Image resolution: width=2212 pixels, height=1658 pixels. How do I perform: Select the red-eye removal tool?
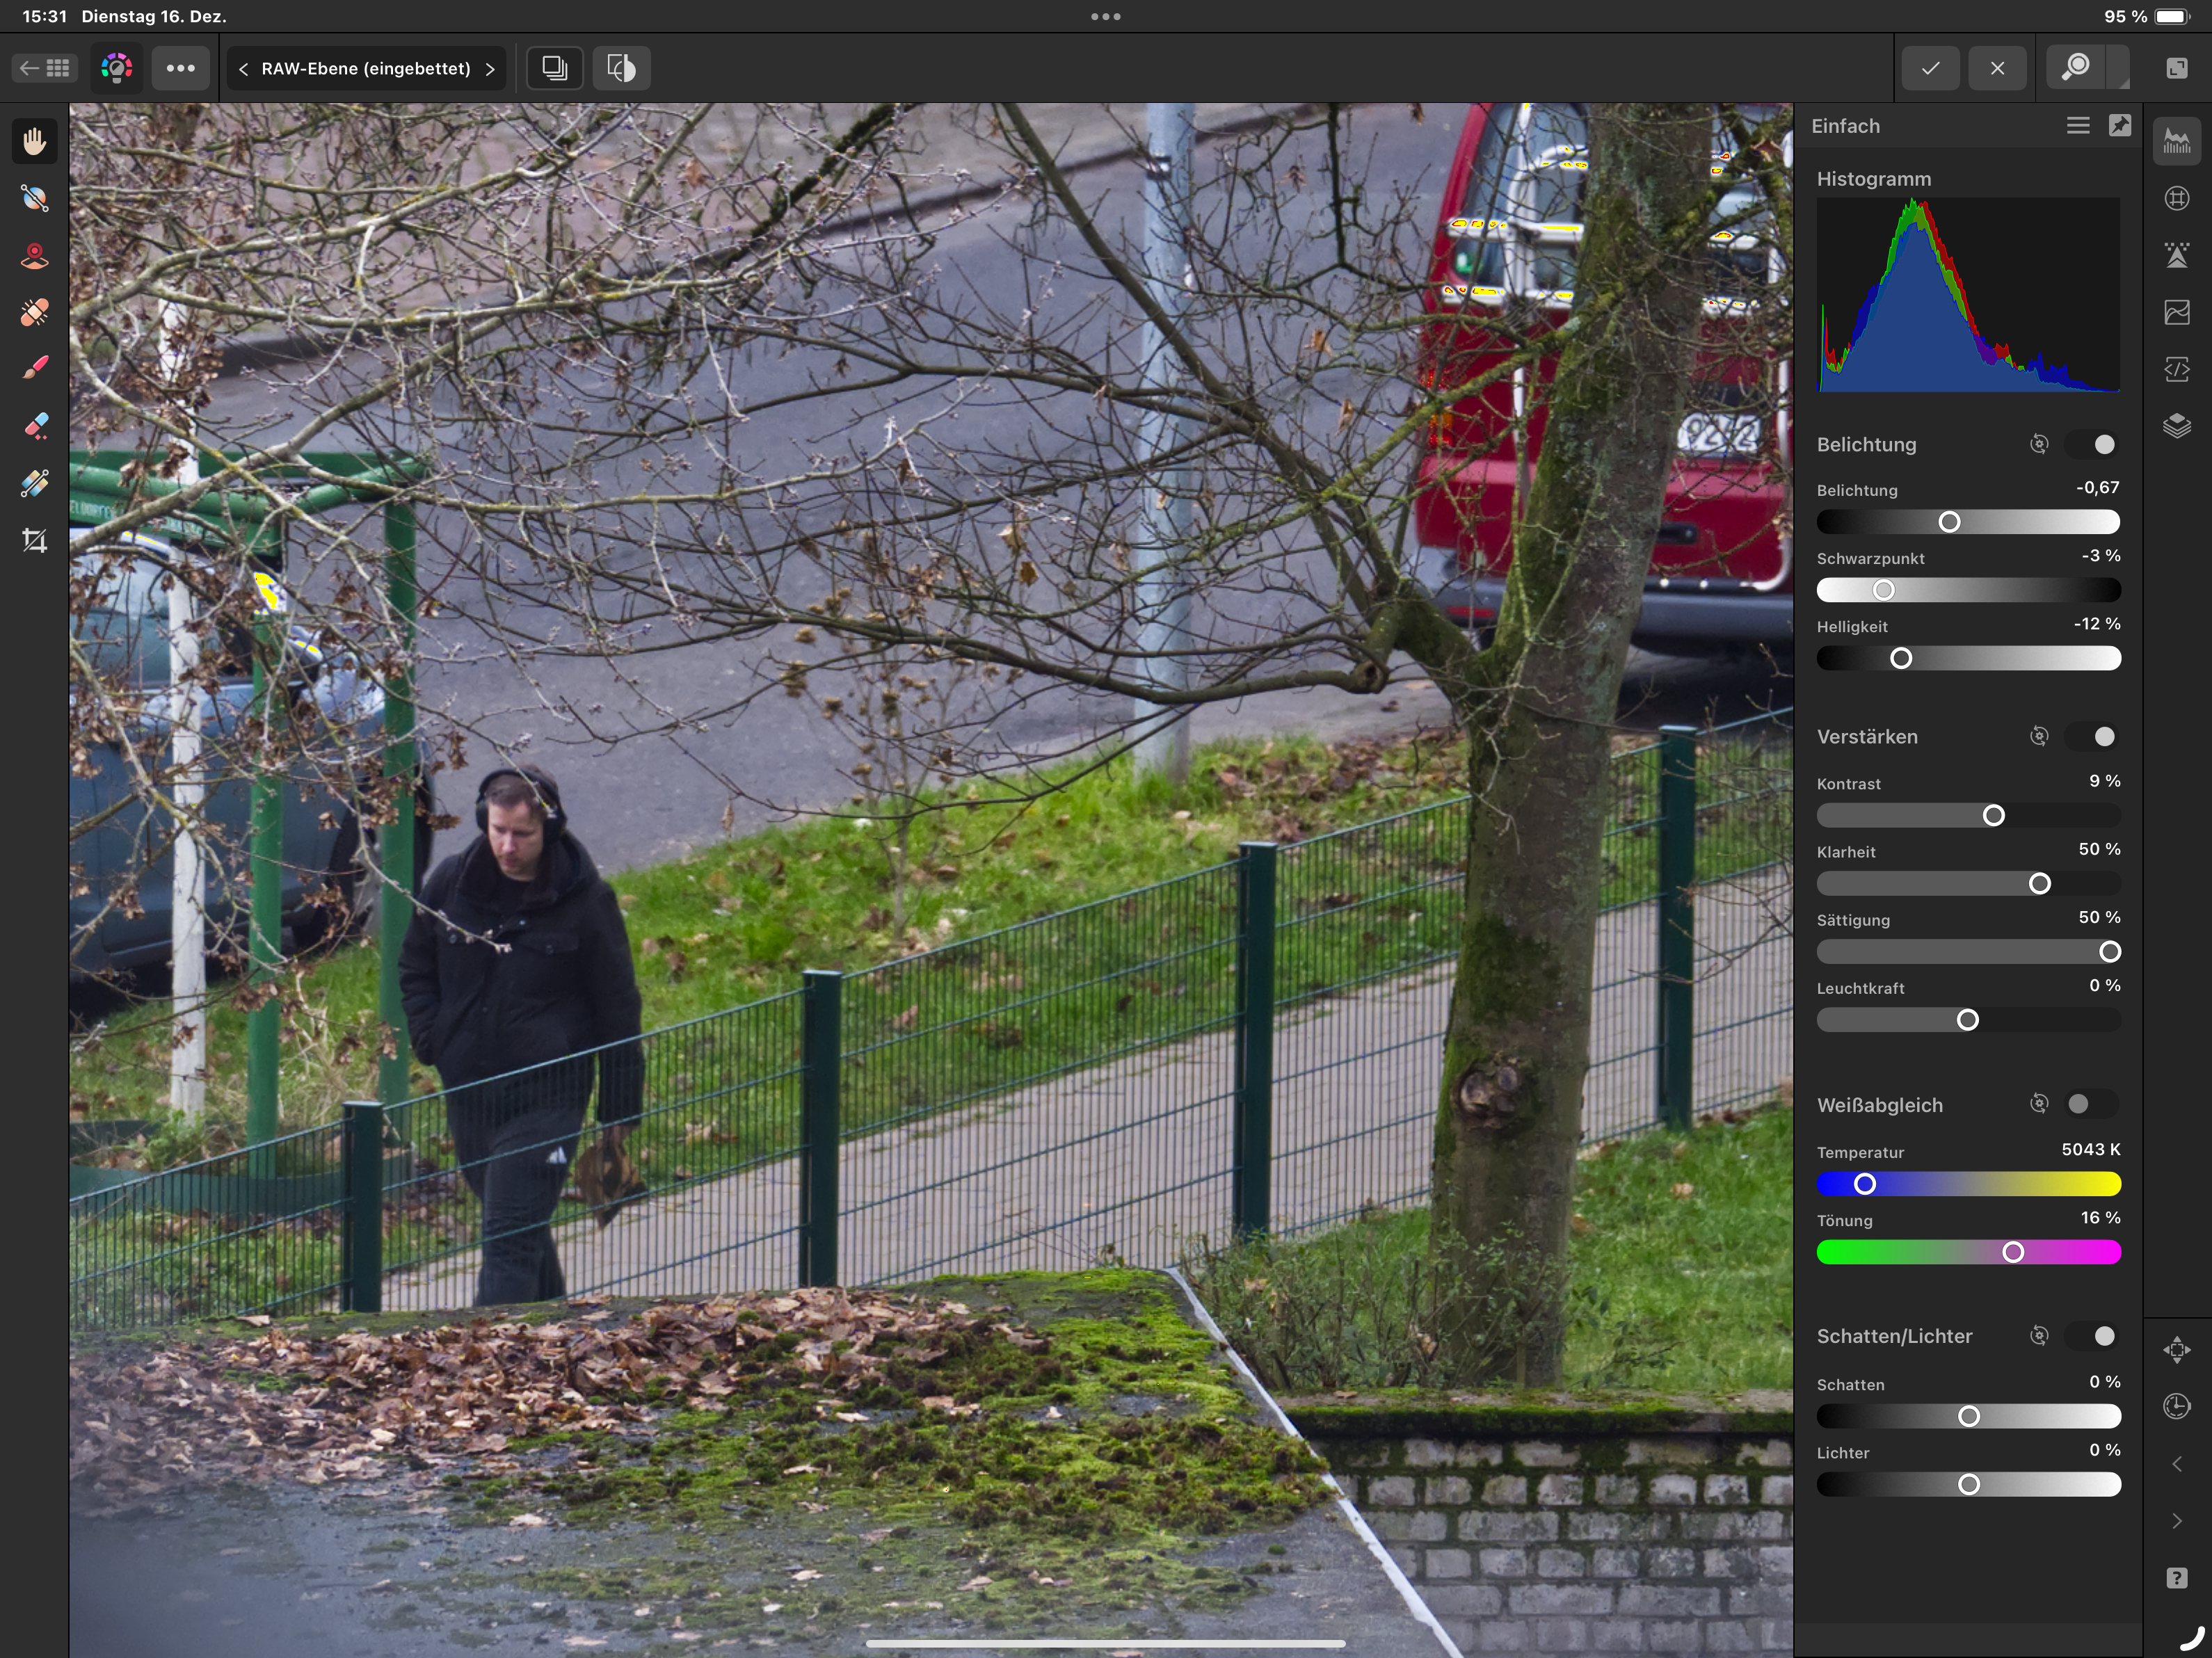pos(35,256)
